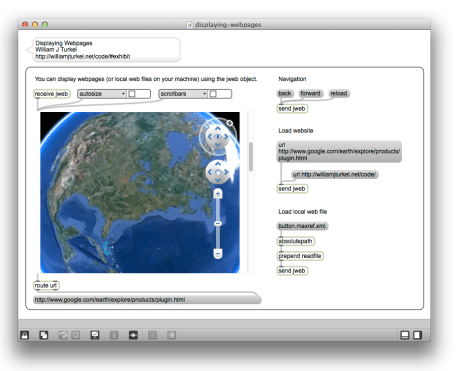Click the bottom-panel layout icon at right

tap(405, 335)
